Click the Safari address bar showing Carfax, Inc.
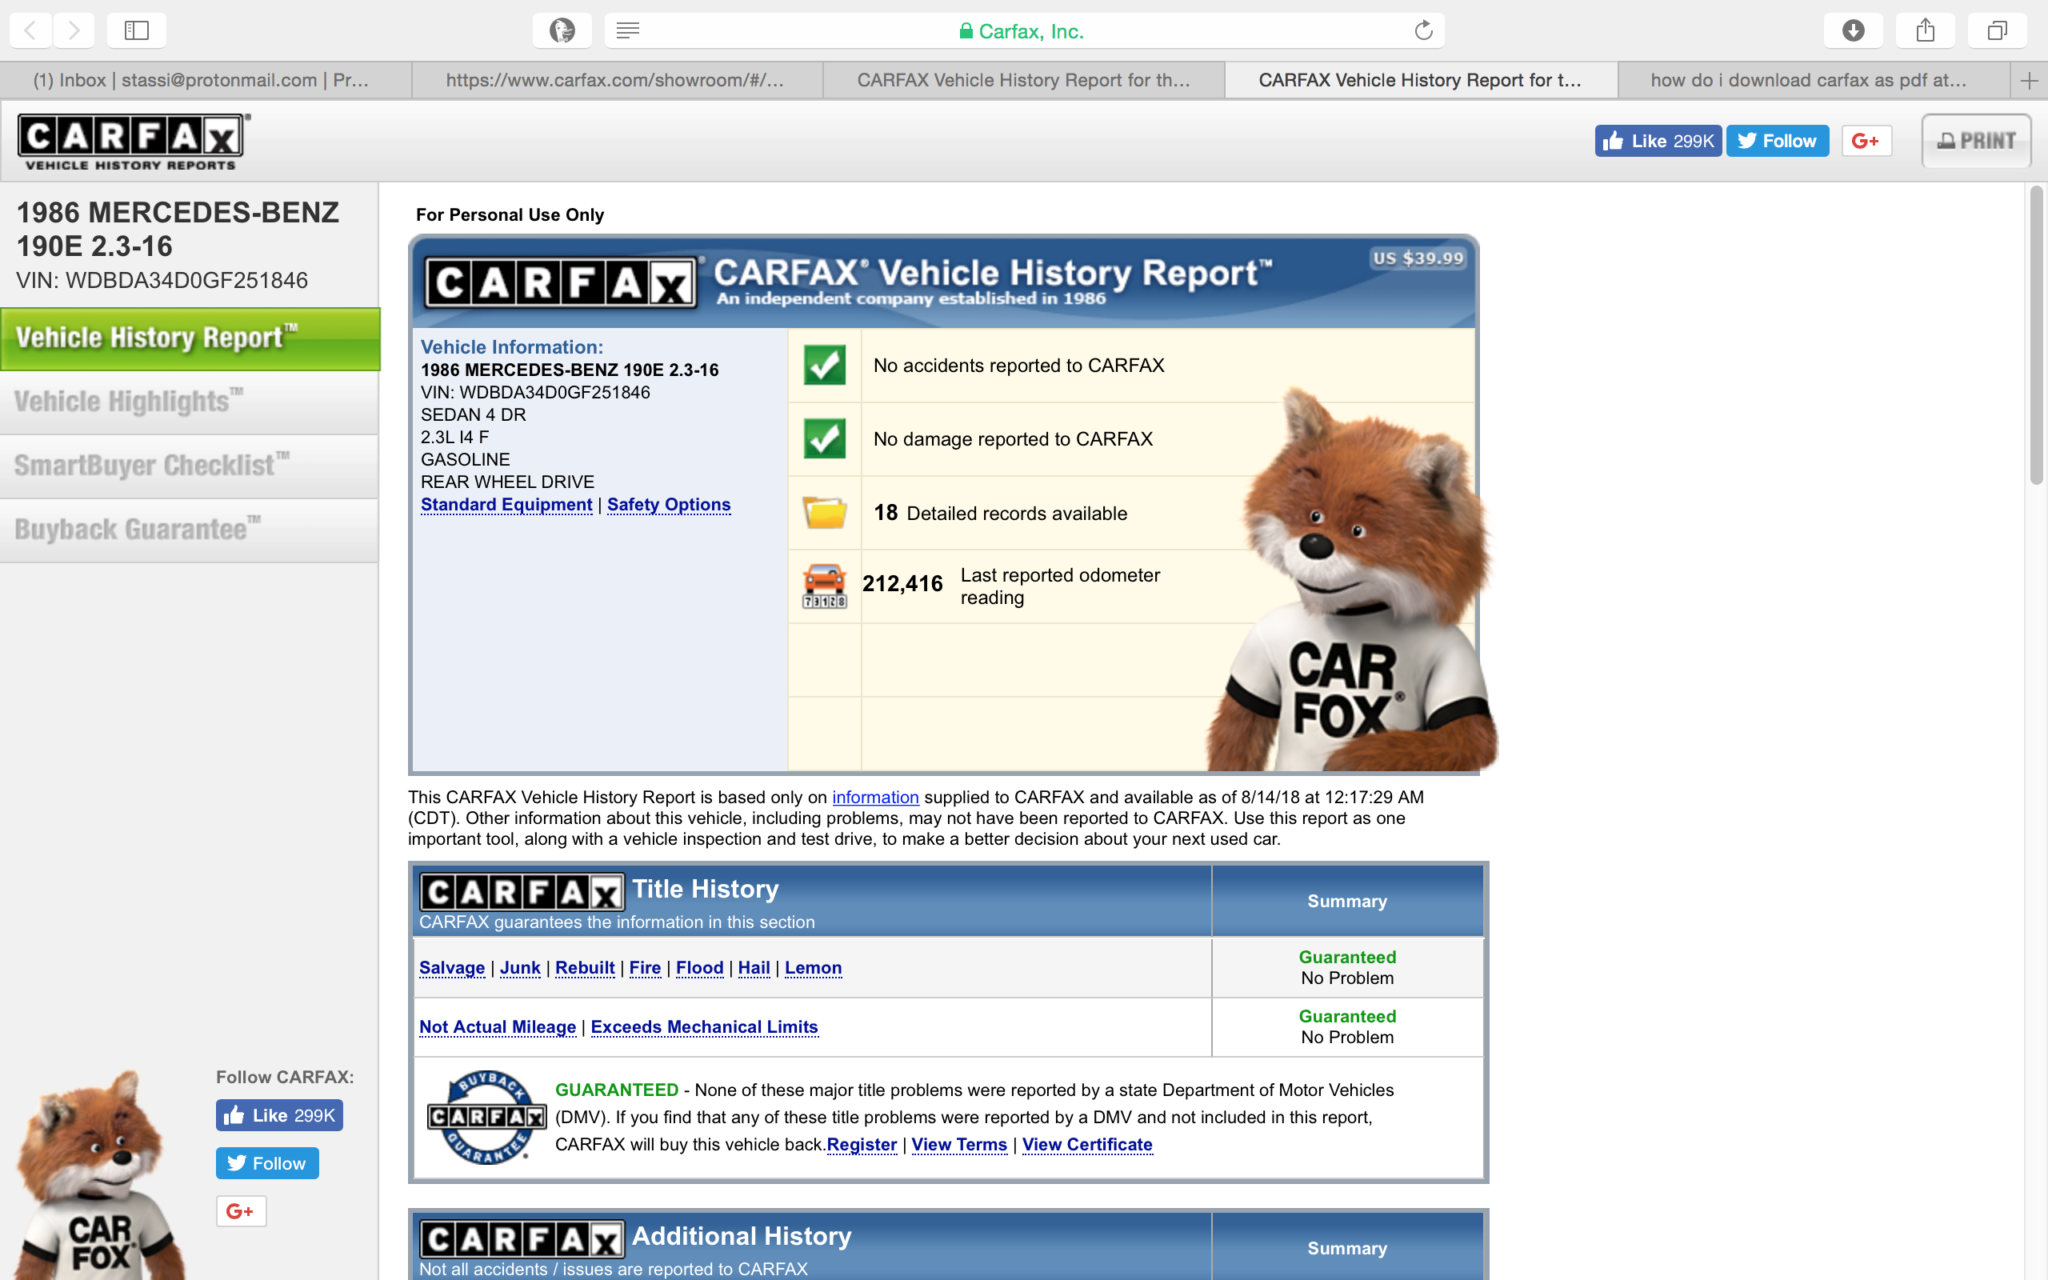This screenshot has height=1280, width=2048. pyautogui.click(x=1024, y=30)
